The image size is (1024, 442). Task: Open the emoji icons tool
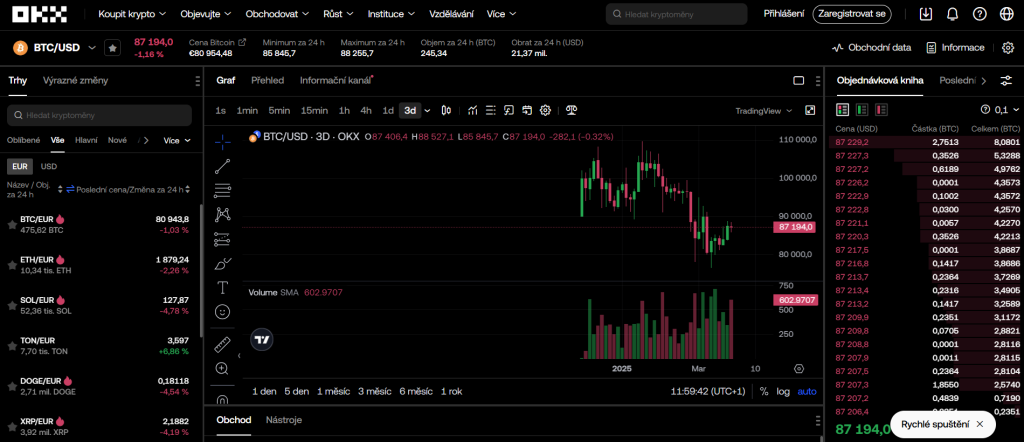coord(222,312)
